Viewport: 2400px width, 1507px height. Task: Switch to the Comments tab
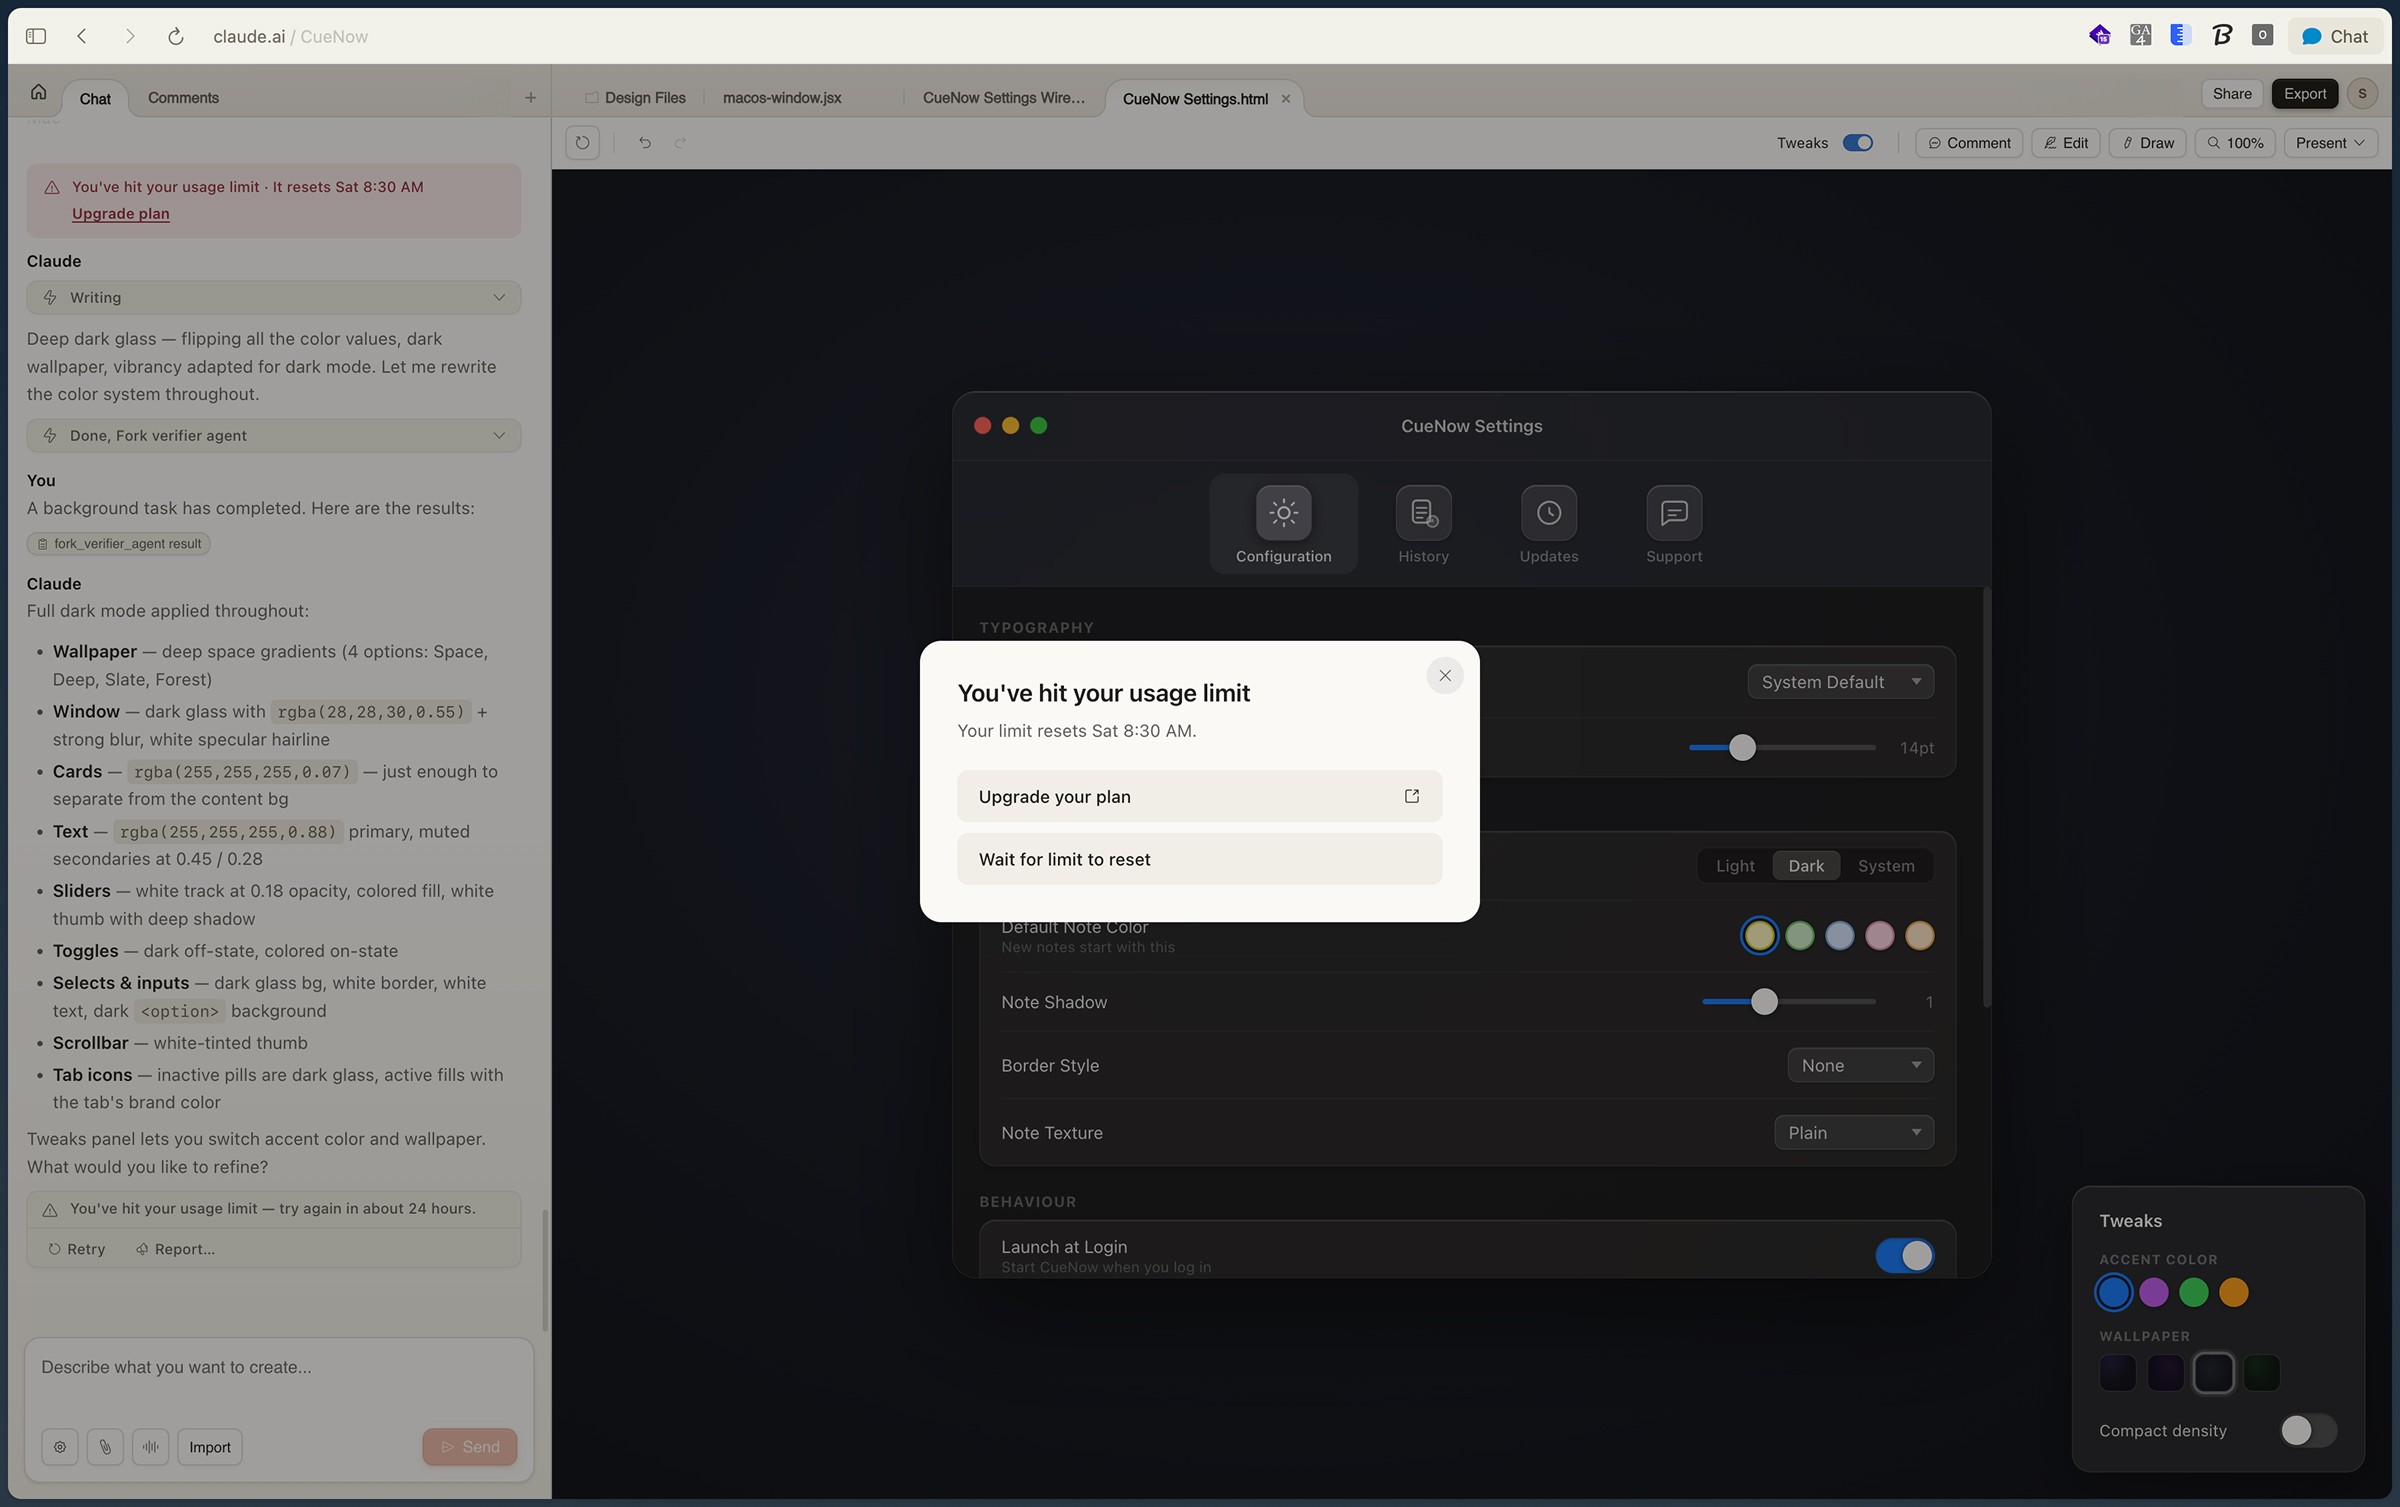pos(183,98)
